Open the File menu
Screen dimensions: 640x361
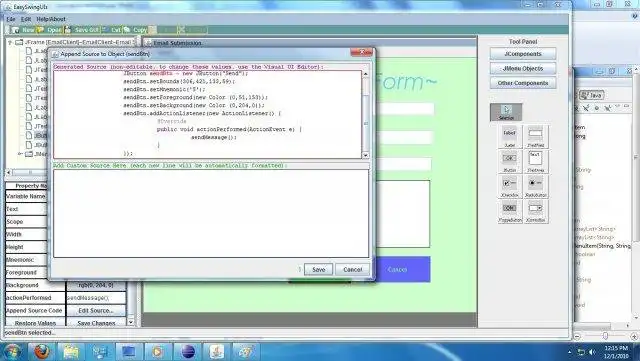click(x=11, y=19)
